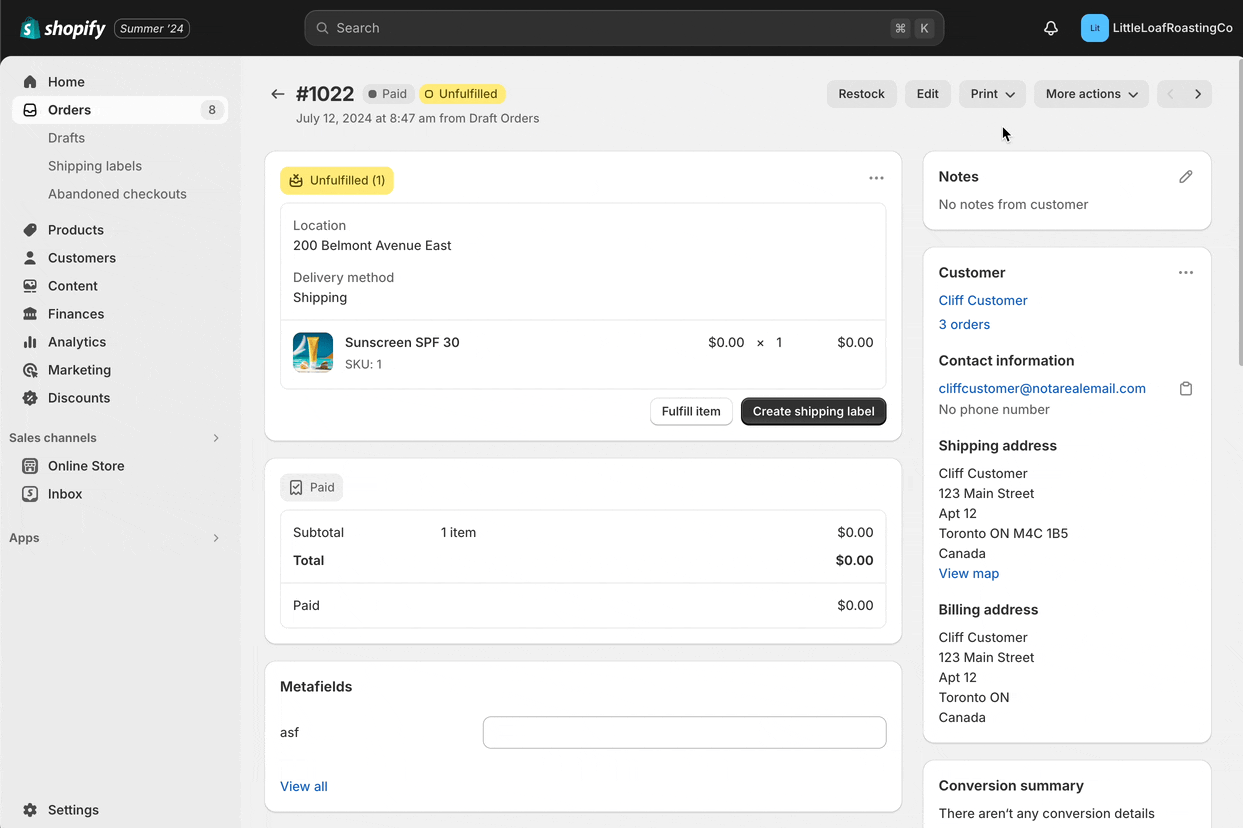Click the asf metafield input

pos(684,733)
